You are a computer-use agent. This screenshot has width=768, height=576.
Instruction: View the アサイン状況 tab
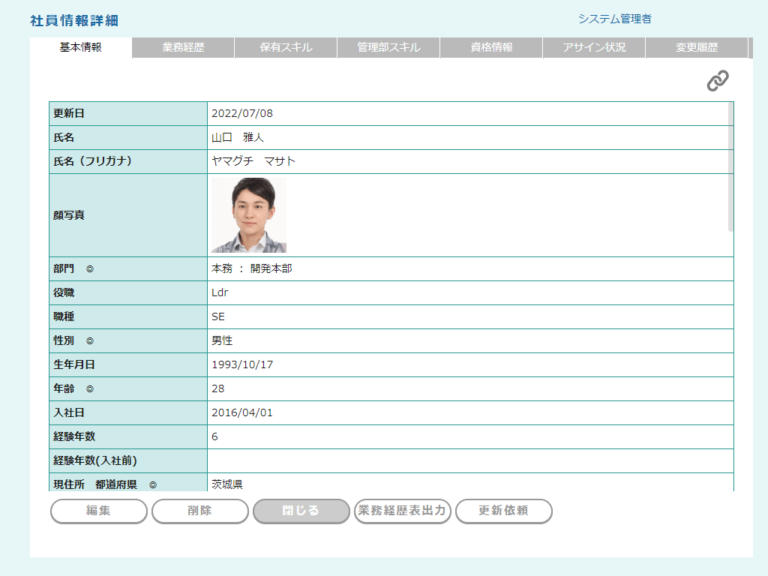coord(594,48)
